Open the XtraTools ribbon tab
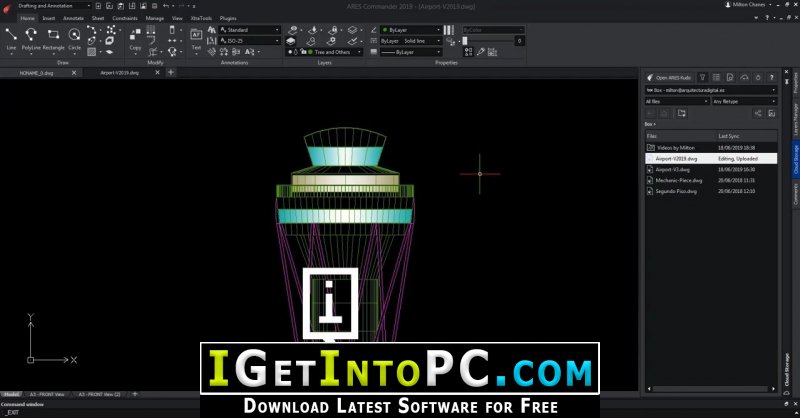Image resolution: width=800 pixels, height=418 pixels. (201, 18)
